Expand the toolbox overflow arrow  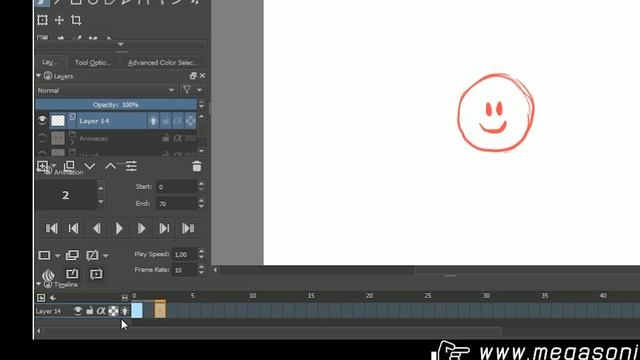point(120,44)
